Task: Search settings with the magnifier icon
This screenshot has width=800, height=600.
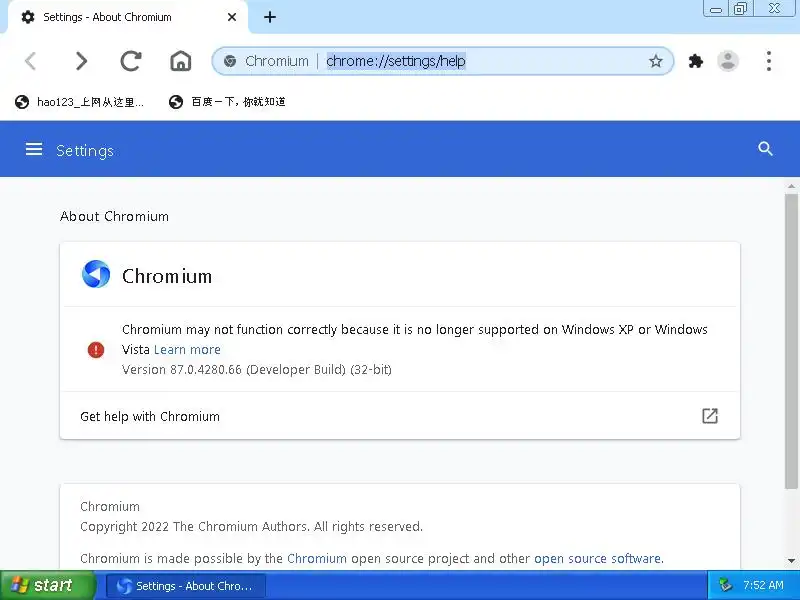Action: pos(765,149)
